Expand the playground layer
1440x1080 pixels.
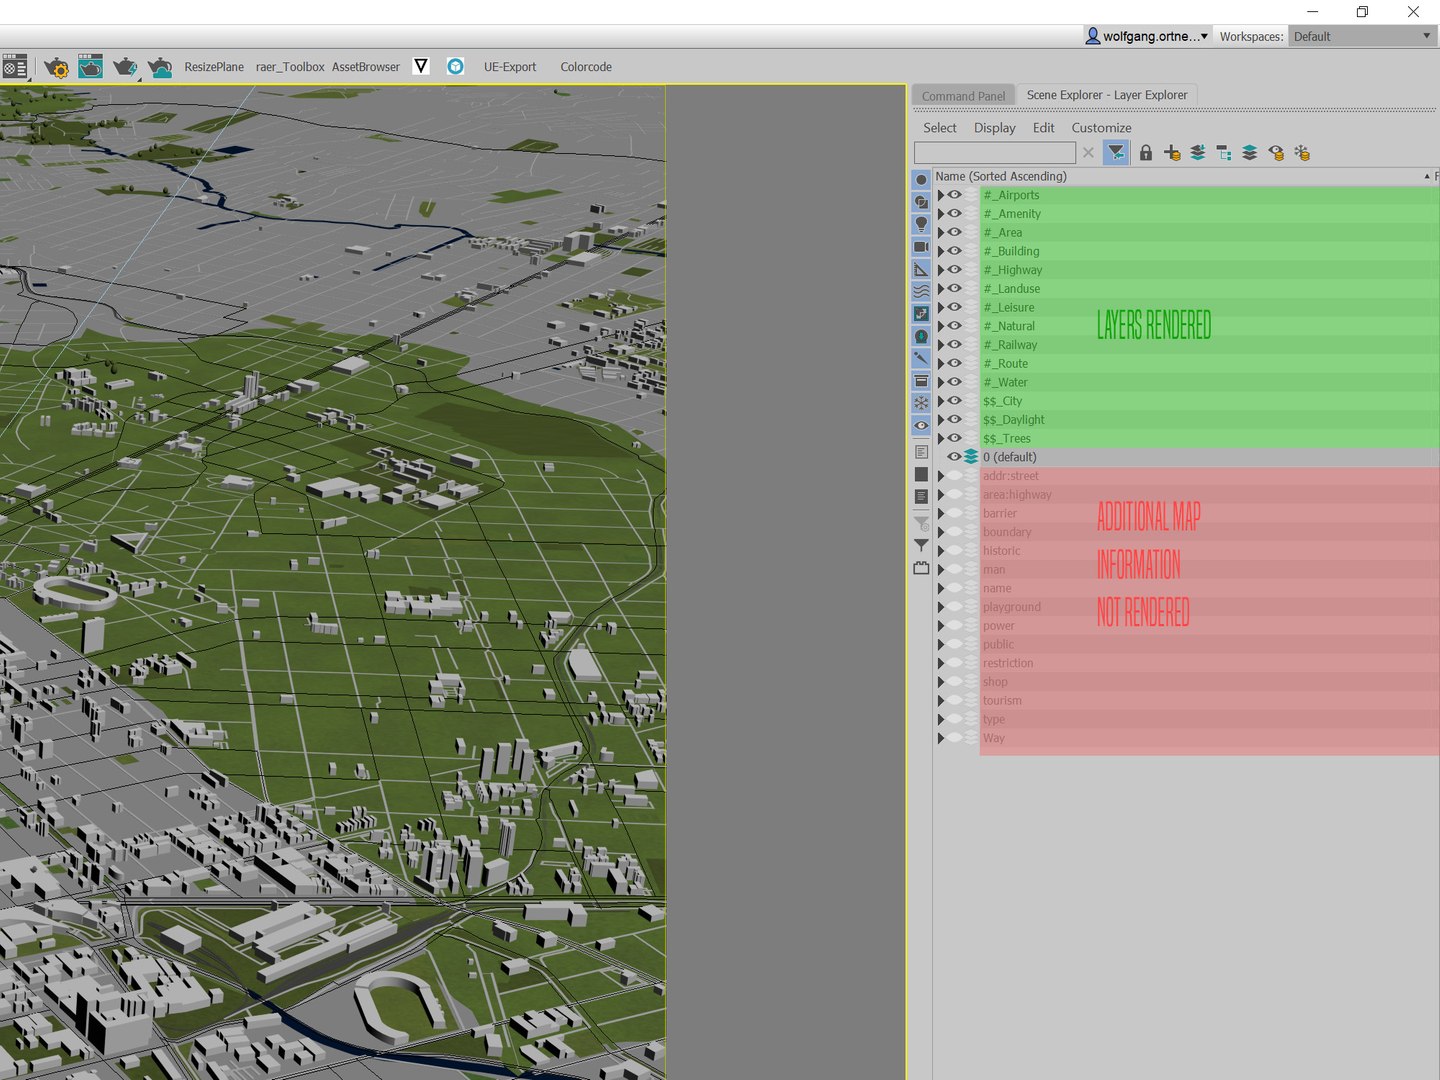(x=940, y=607)
